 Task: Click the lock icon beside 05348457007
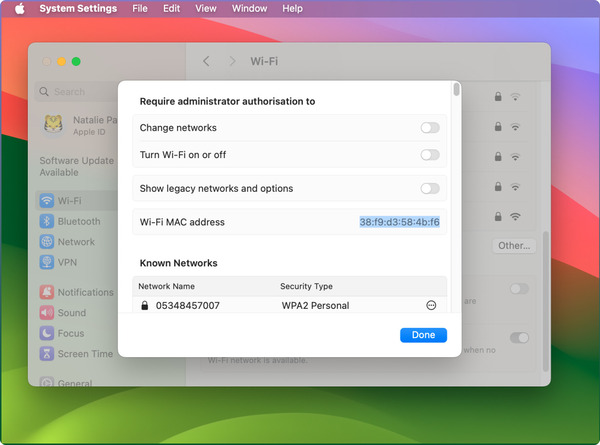(x=144, y=305)
